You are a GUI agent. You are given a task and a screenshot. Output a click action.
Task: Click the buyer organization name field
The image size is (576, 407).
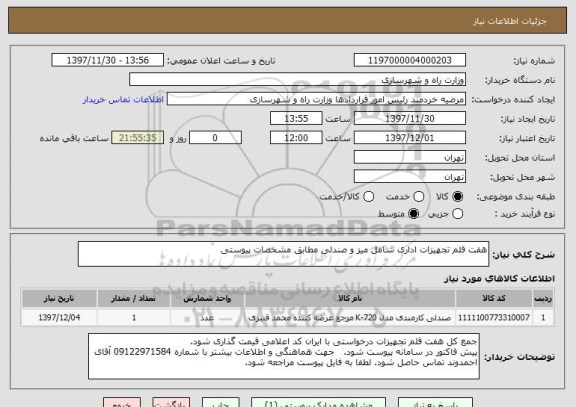pos(298,80)
